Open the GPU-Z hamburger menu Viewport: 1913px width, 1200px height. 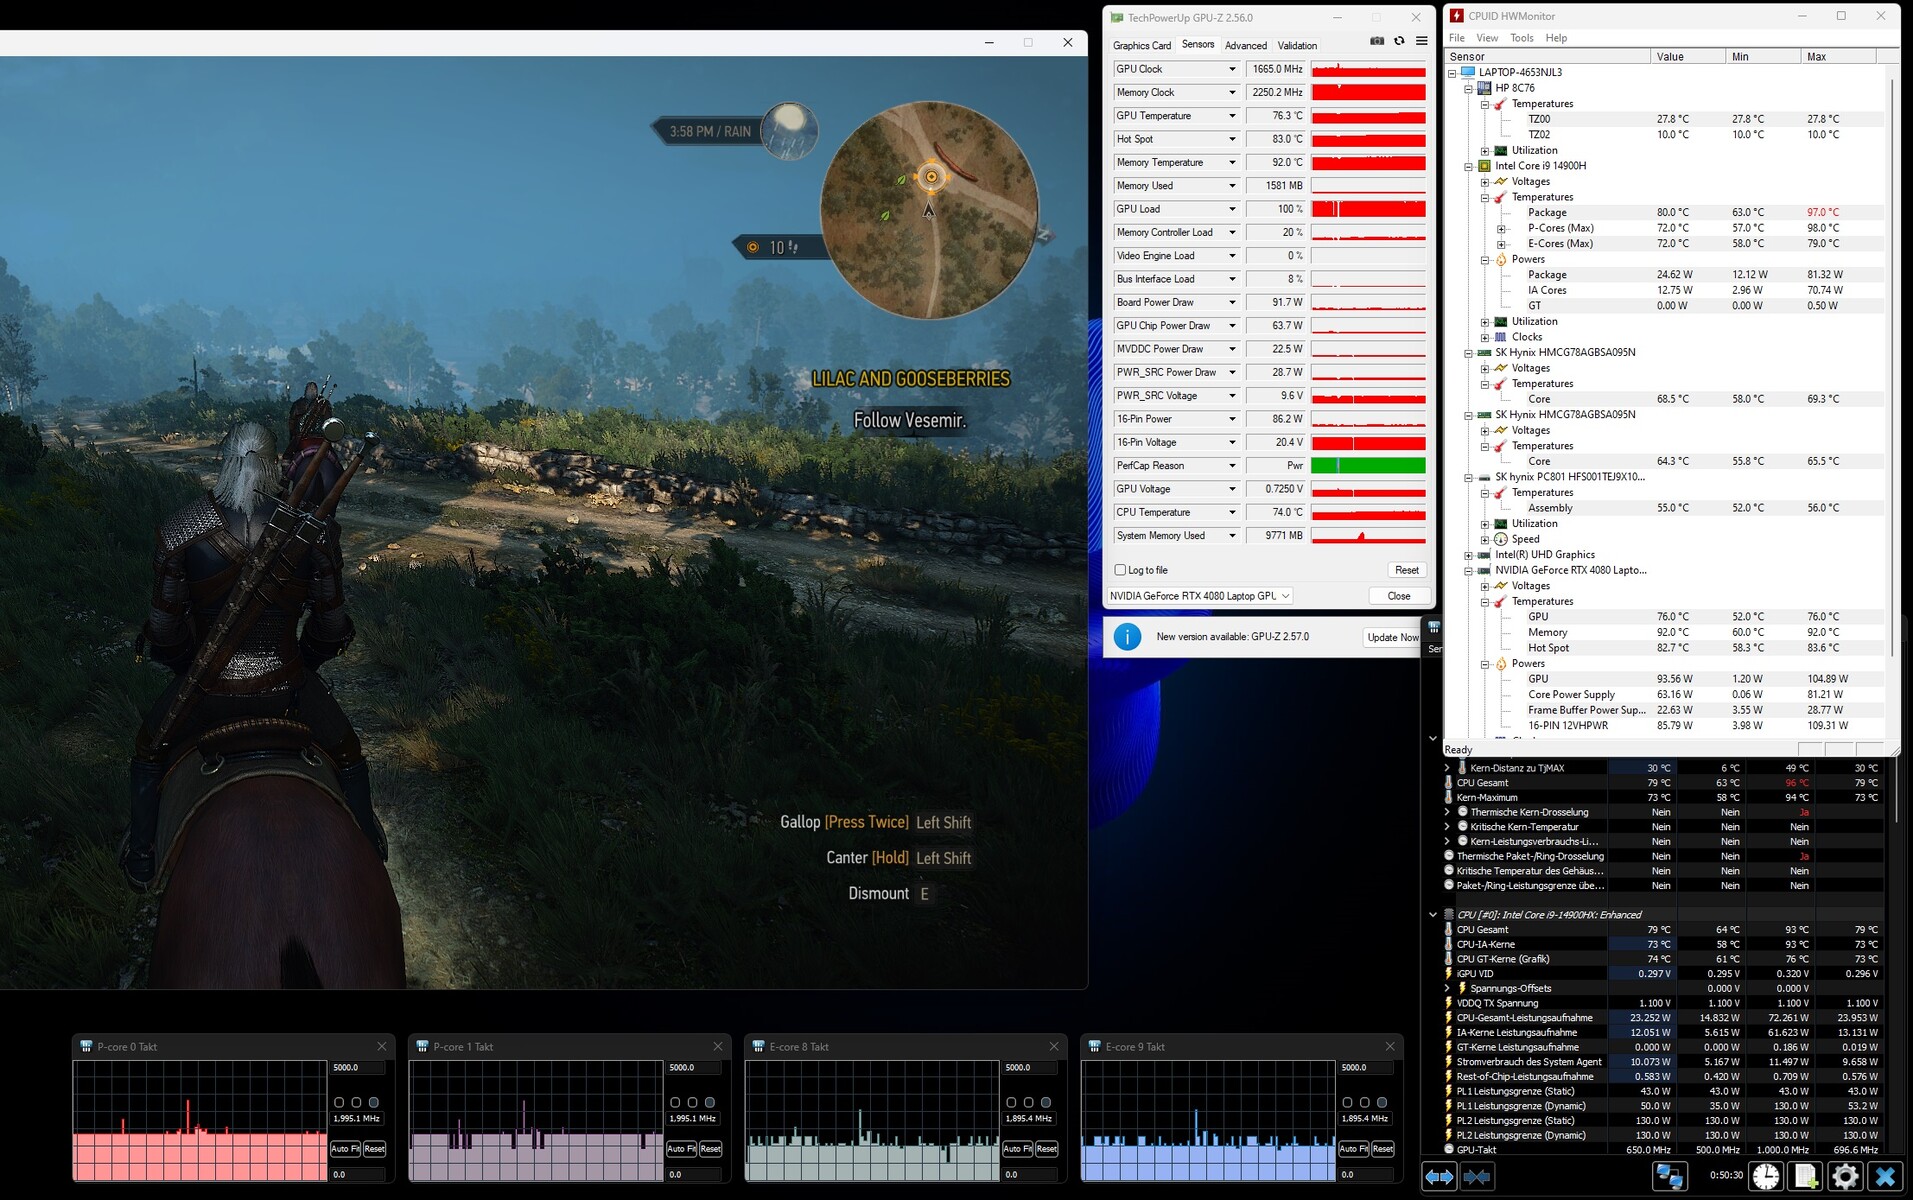pos(1421,41)
